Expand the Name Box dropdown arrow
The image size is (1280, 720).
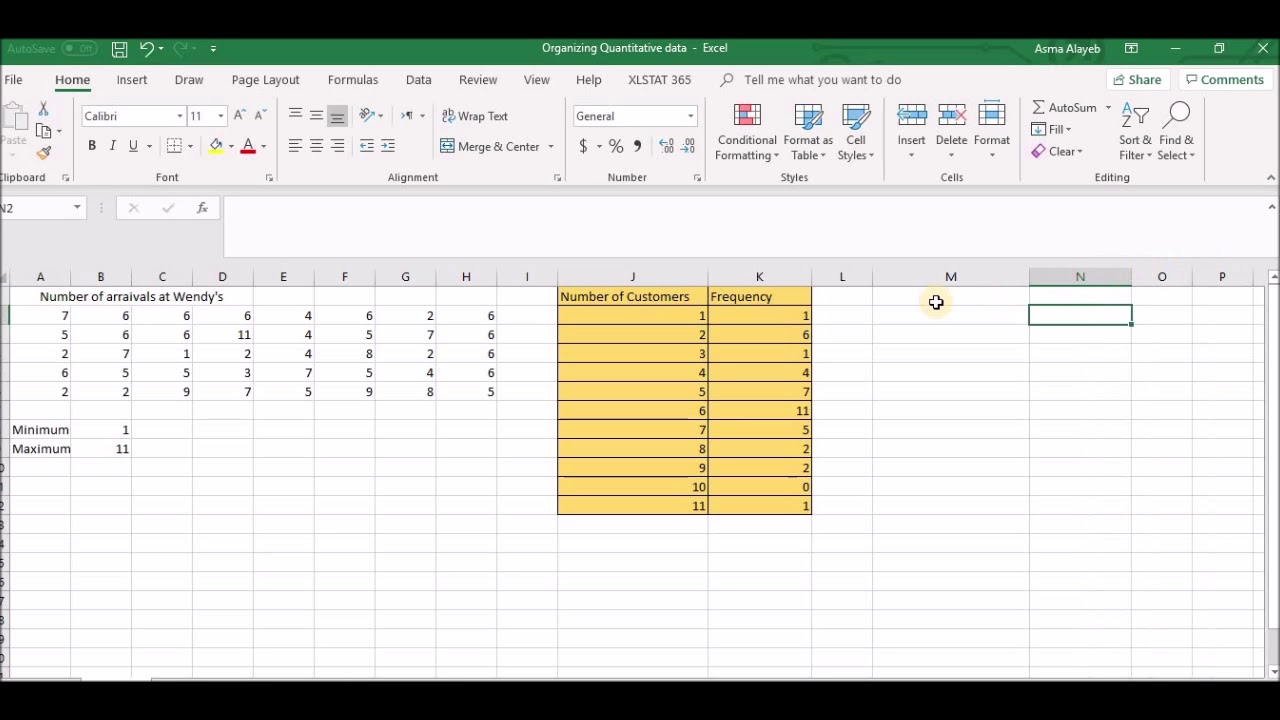click(x=77, y=208)
